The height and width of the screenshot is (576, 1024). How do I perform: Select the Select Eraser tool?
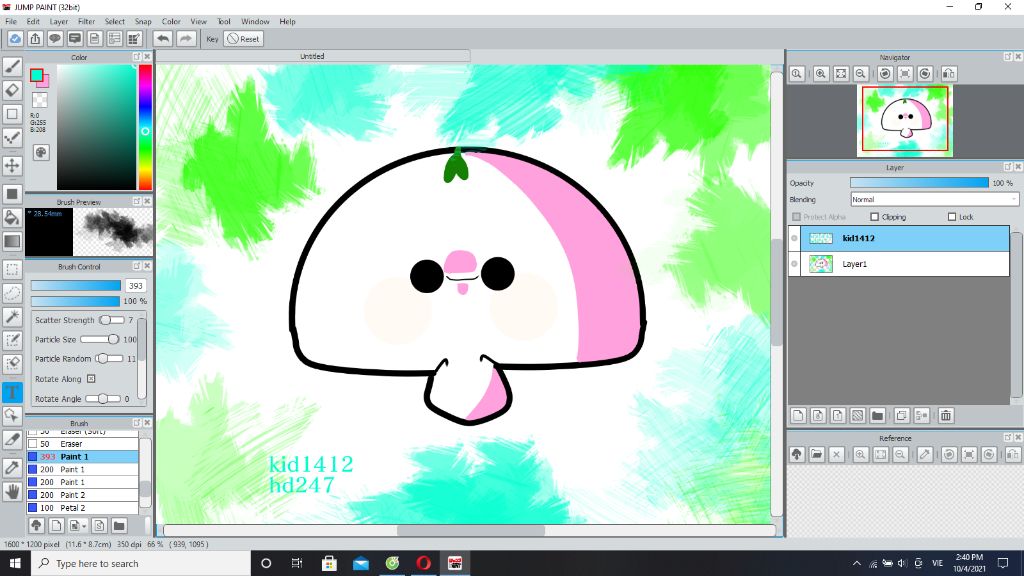(12, 364)
